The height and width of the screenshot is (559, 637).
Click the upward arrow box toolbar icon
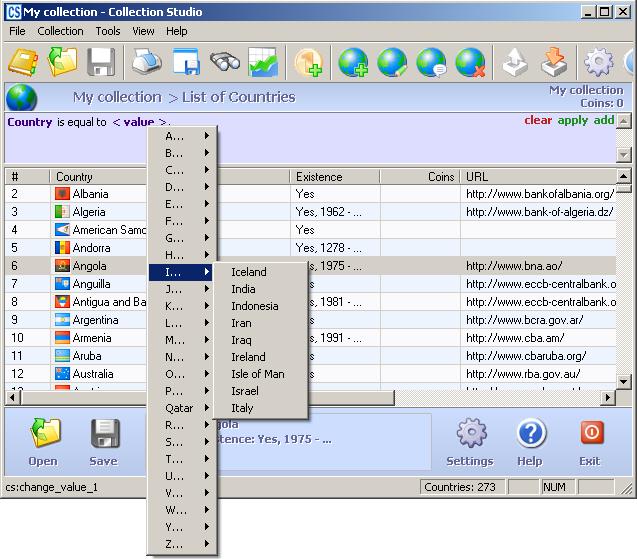point(515,62)
